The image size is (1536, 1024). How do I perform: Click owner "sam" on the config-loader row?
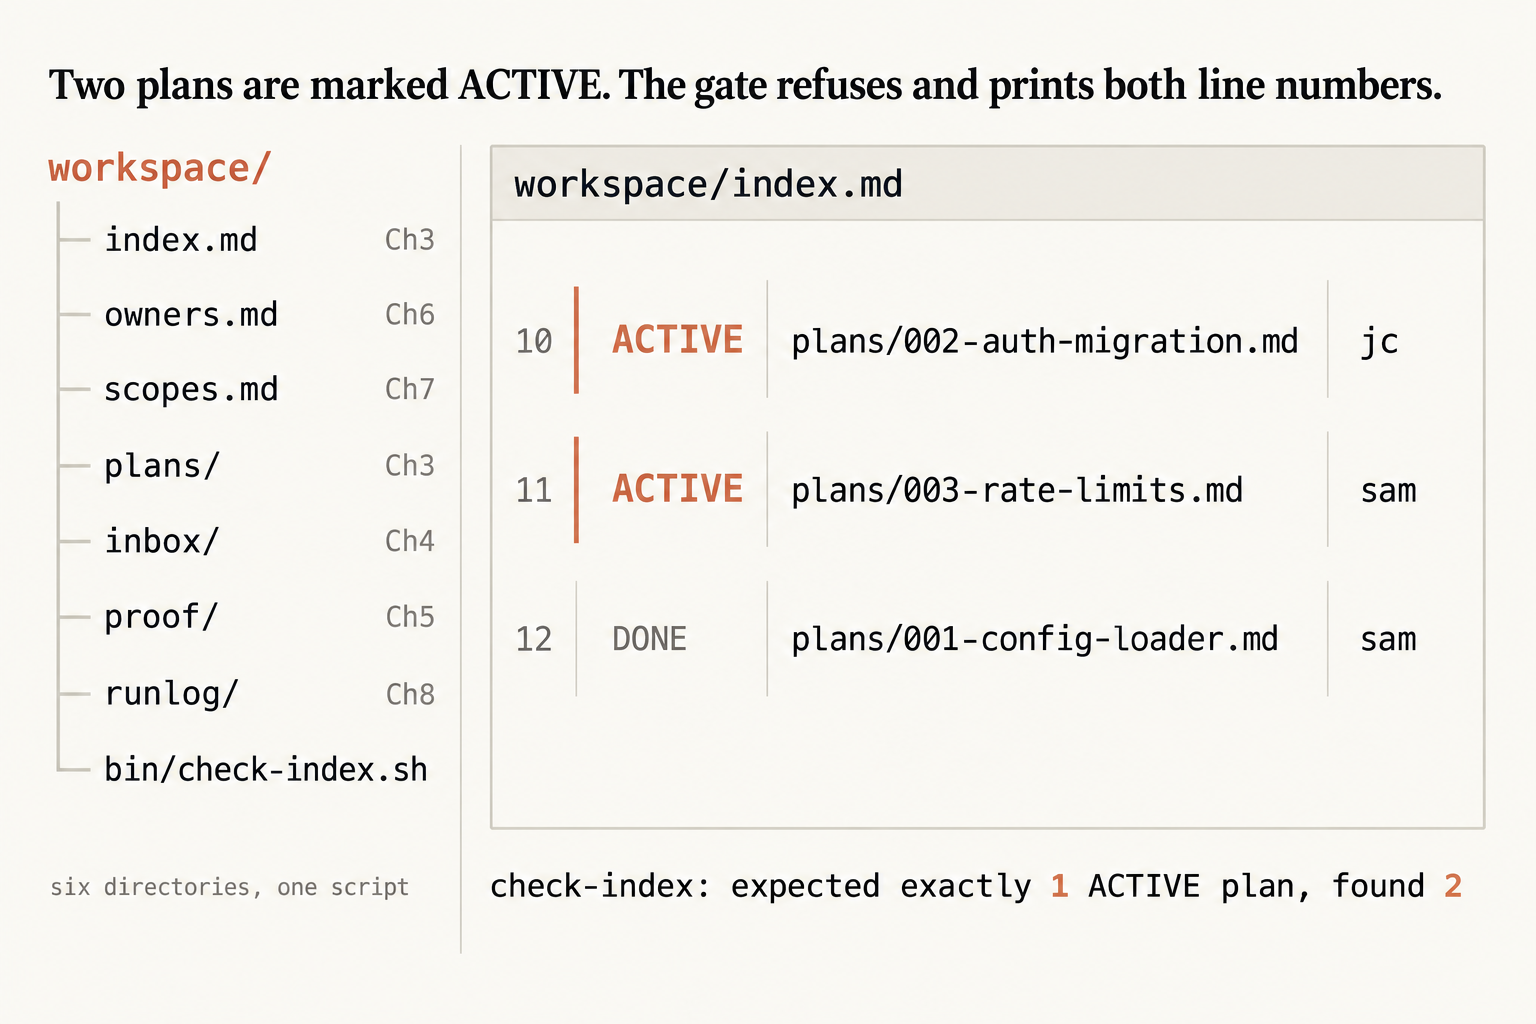pos(1388,640)
